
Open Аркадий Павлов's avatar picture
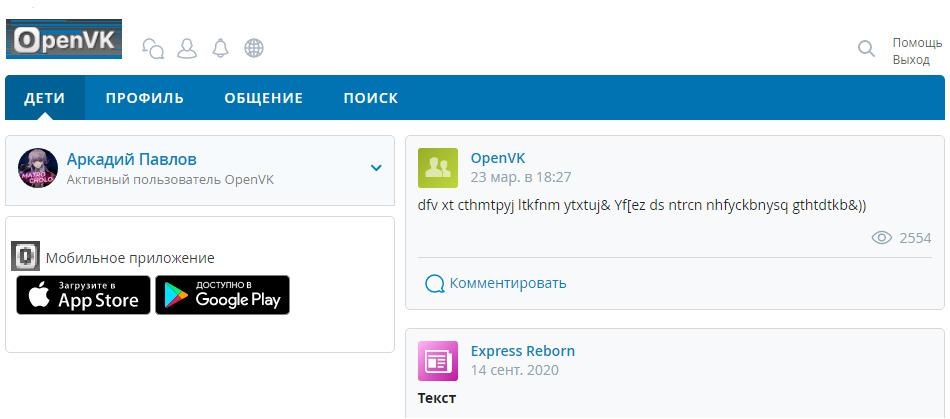click(x=38, y=168)
